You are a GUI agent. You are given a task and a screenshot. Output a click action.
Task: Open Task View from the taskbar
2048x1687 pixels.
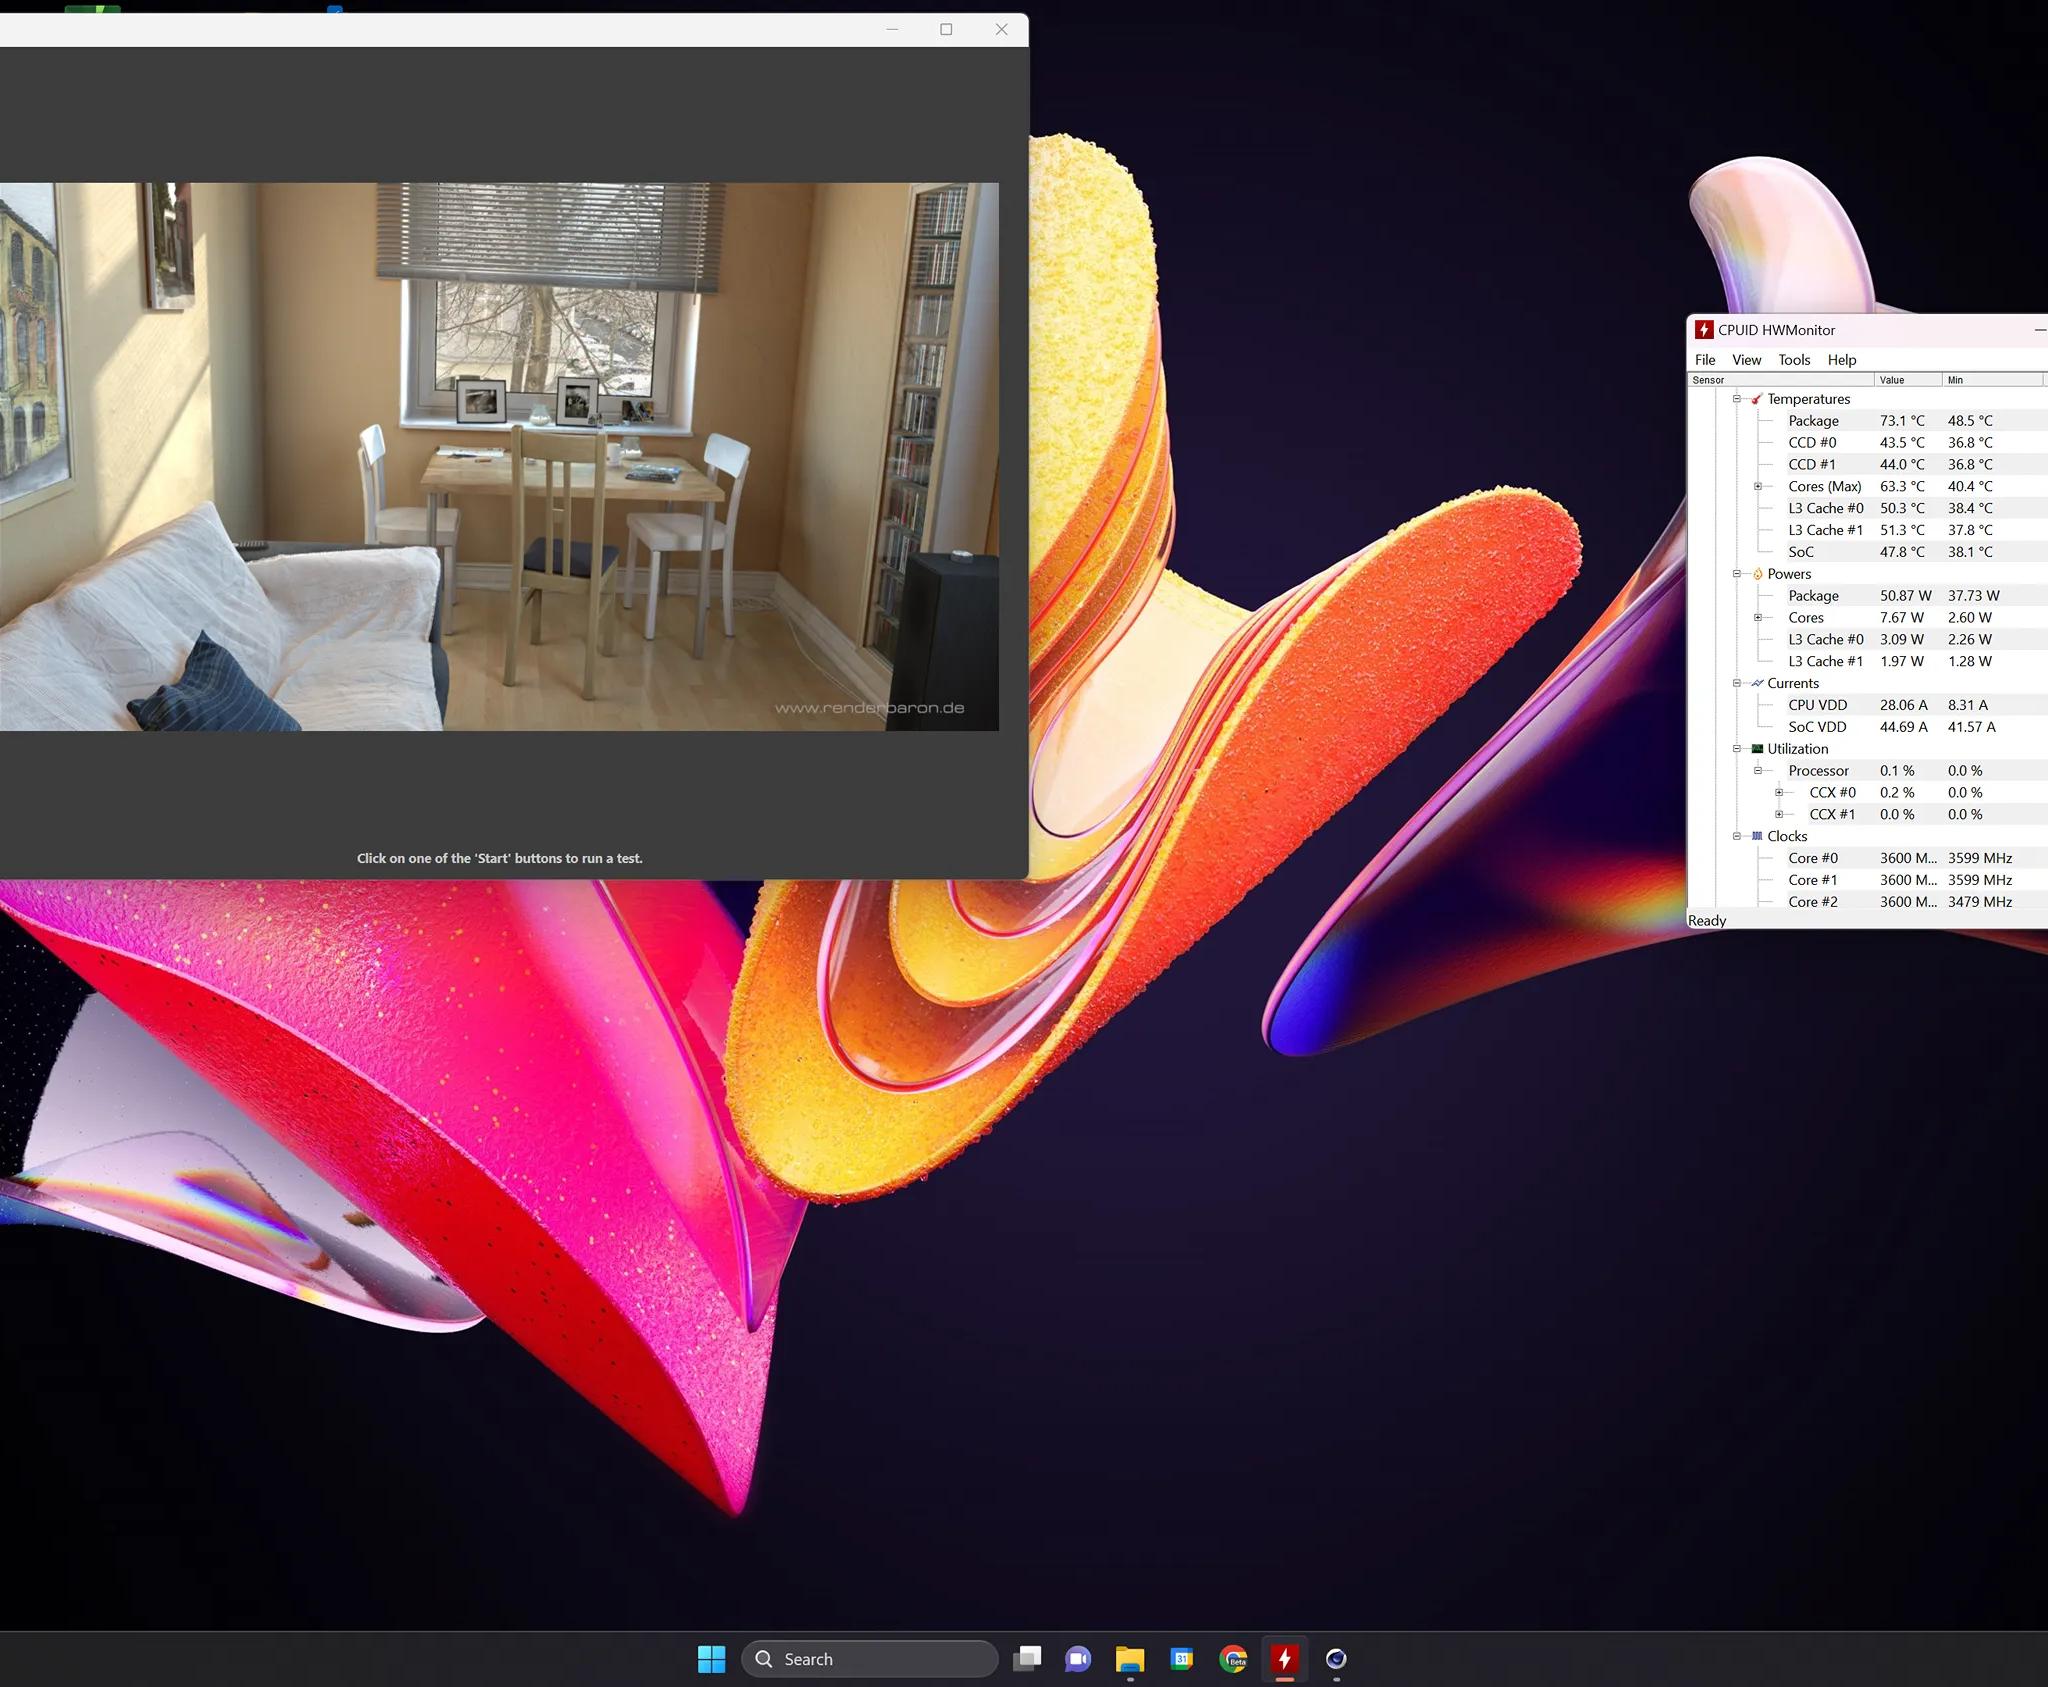pos(1026,1659)
